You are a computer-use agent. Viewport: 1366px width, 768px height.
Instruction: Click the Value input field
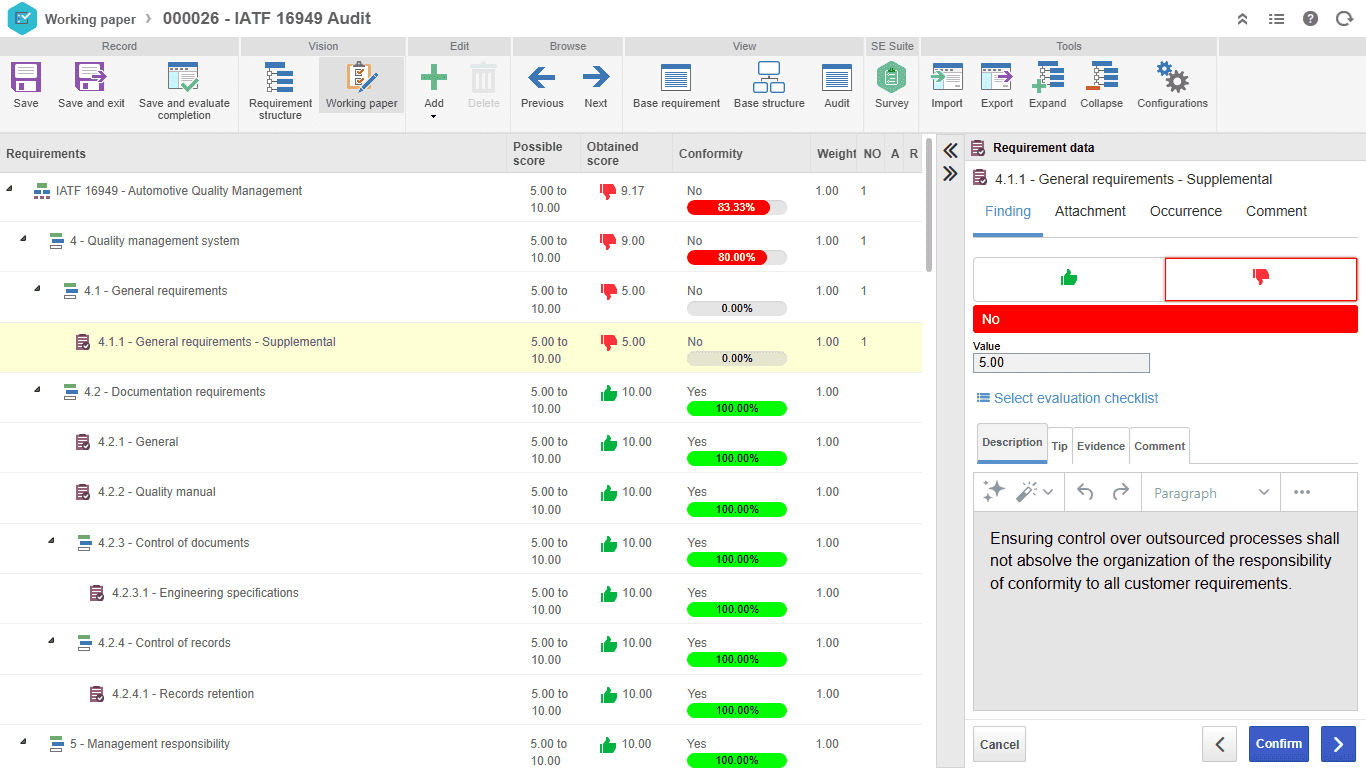point(1061,363)
